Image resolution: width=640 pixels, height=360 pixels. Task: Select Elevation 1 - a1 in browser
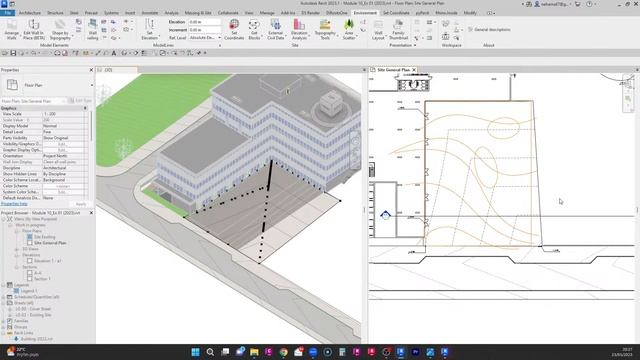pyautogui.click(x=48, y=261)
